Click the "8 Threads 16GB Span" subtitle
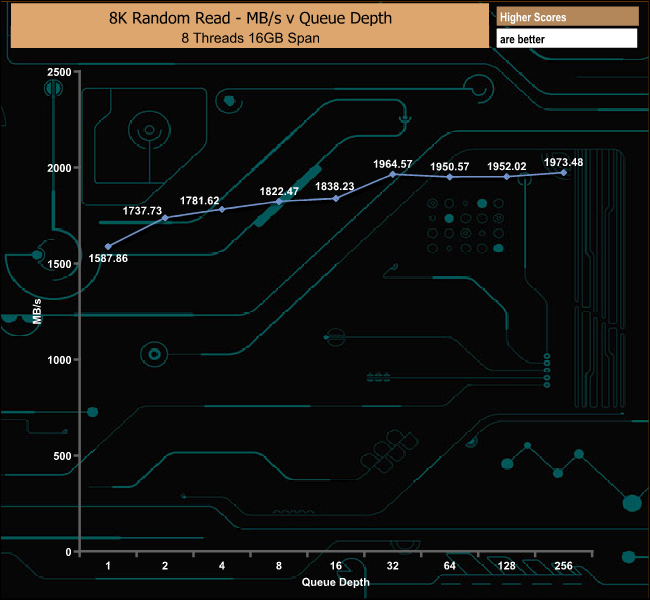Image resolution: width=650 pixels, height=600 pixels. pyautogui.click(x=249, y=36)
